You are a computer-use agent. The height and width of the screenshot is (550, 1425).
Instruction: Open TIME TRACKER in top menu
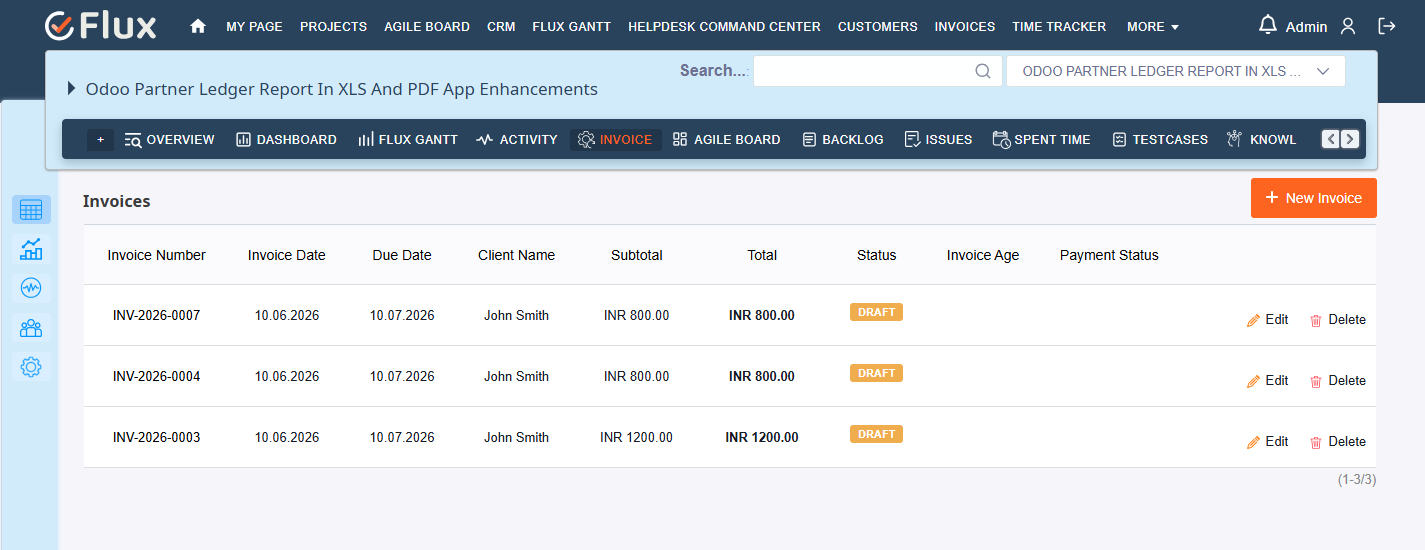click(1059, 27)
